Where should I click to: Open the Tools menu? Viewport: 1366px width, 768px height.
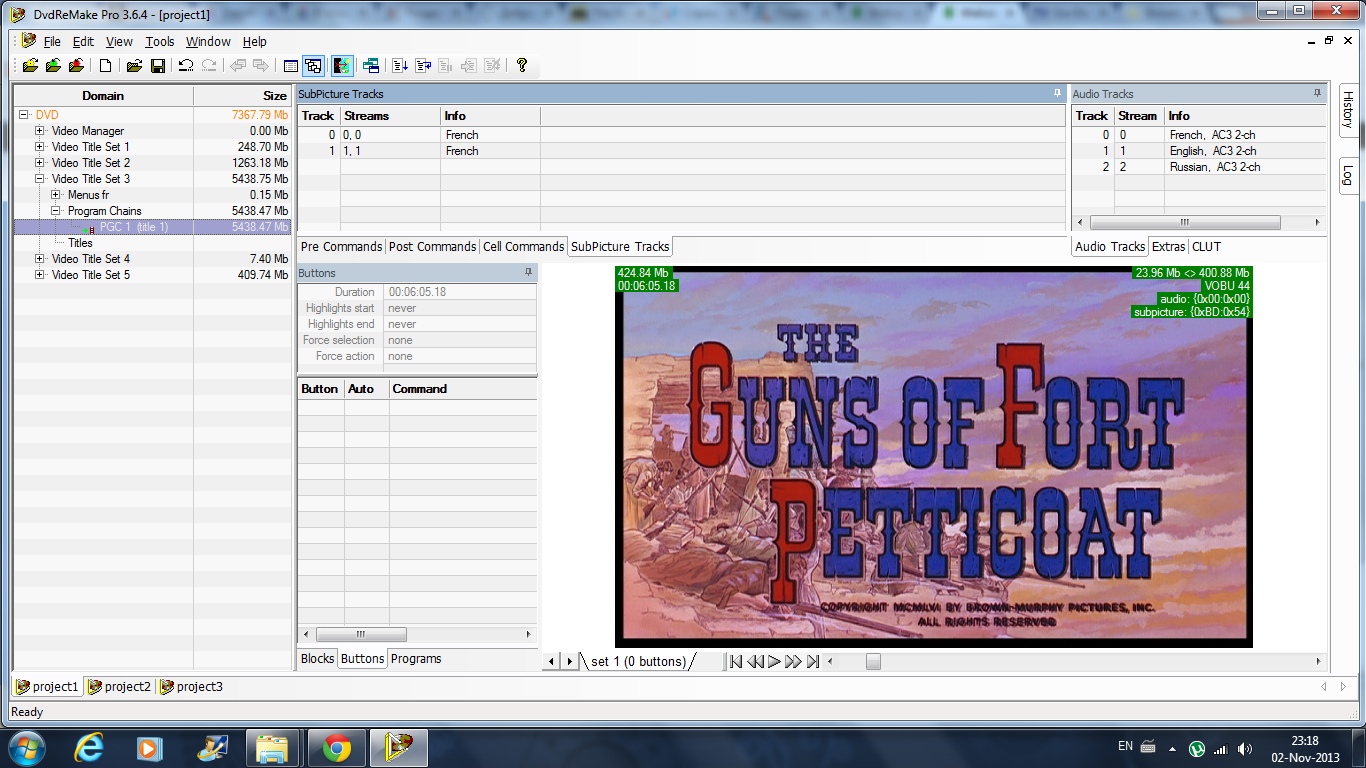pyautogui.click(x=159, y=41)
